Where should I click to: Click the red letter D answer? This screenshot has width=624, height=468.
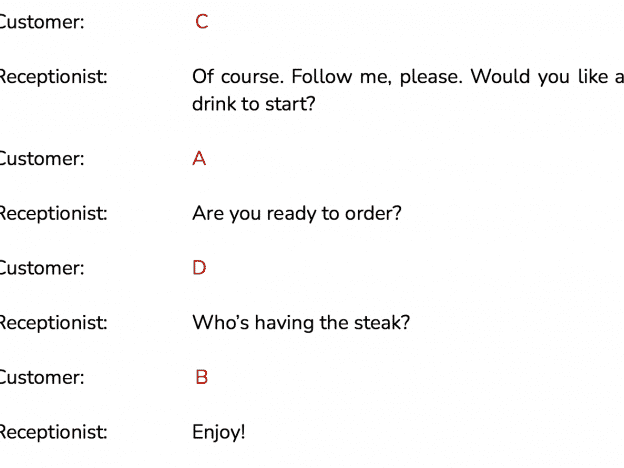pyautogui.click(x=199, y=268)
